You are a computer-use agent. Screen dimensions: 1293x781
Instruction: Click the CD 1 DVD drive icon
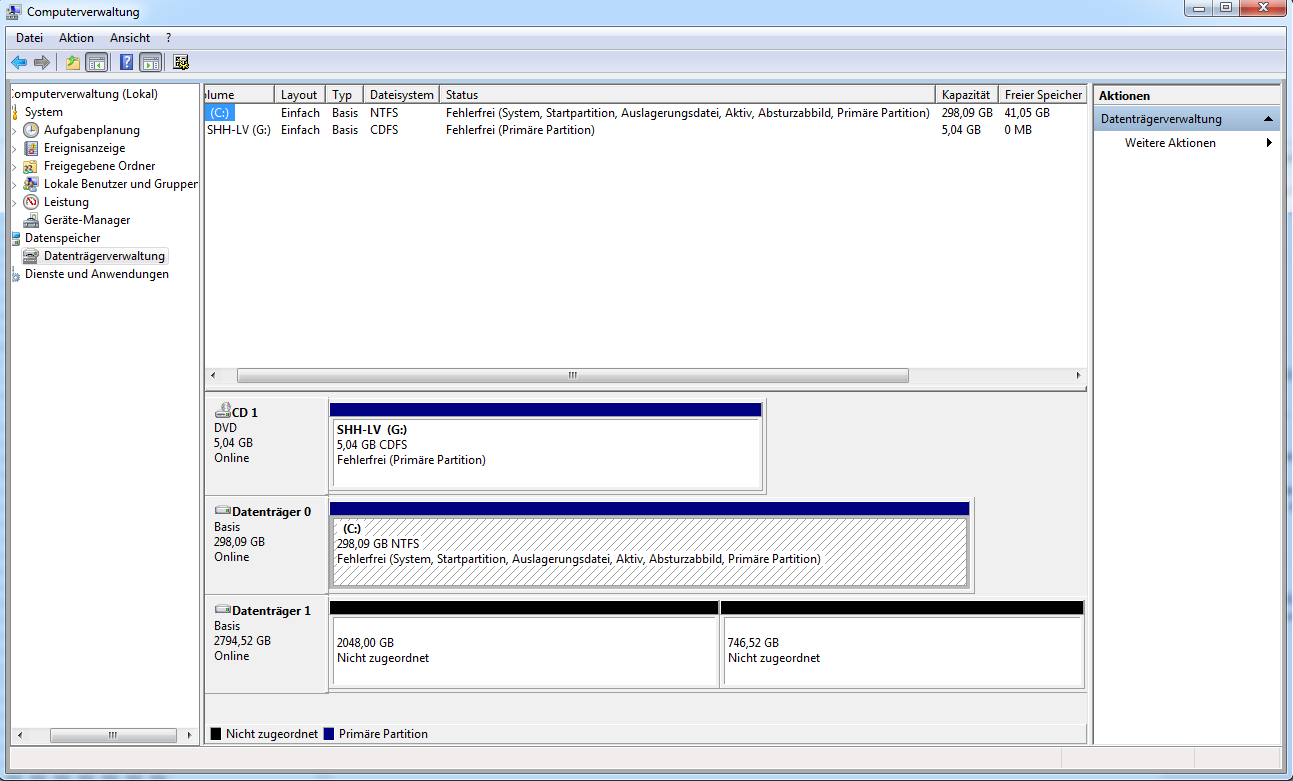[x=222, y=411]
